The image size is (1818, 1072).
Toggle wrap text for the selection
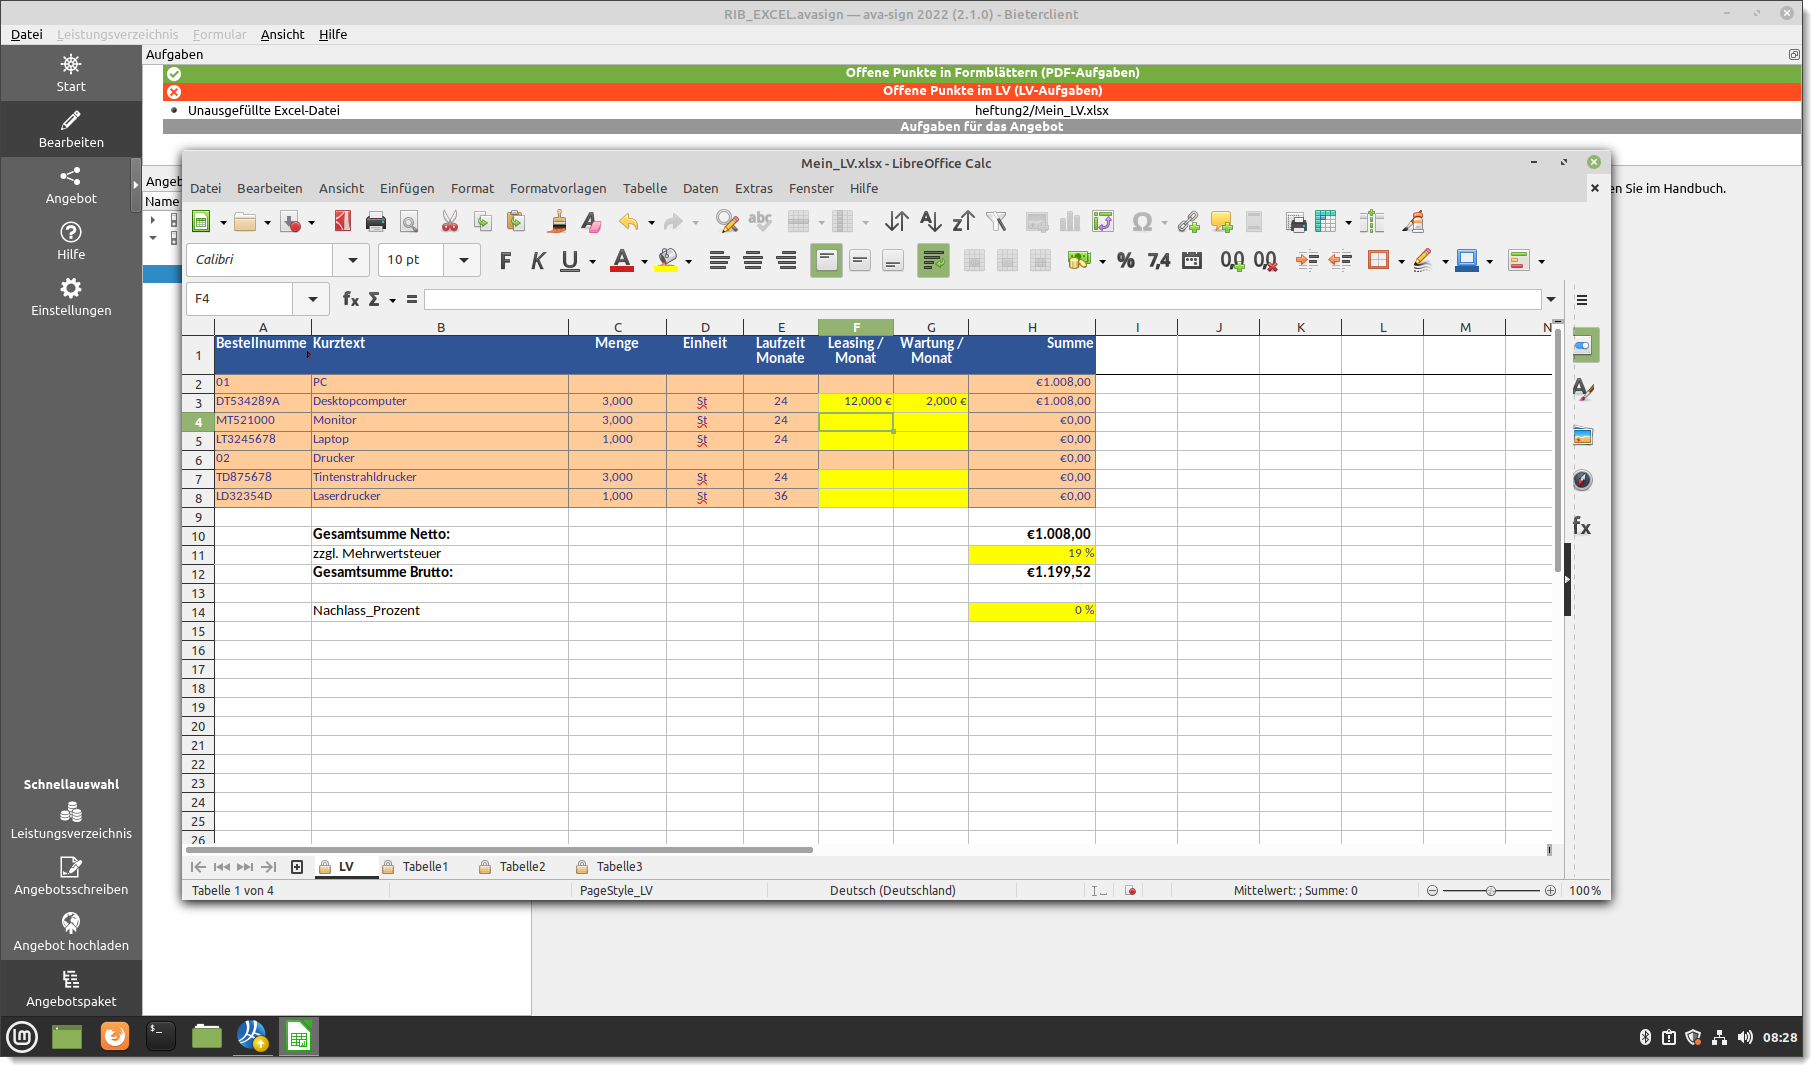tap(932, 260)
